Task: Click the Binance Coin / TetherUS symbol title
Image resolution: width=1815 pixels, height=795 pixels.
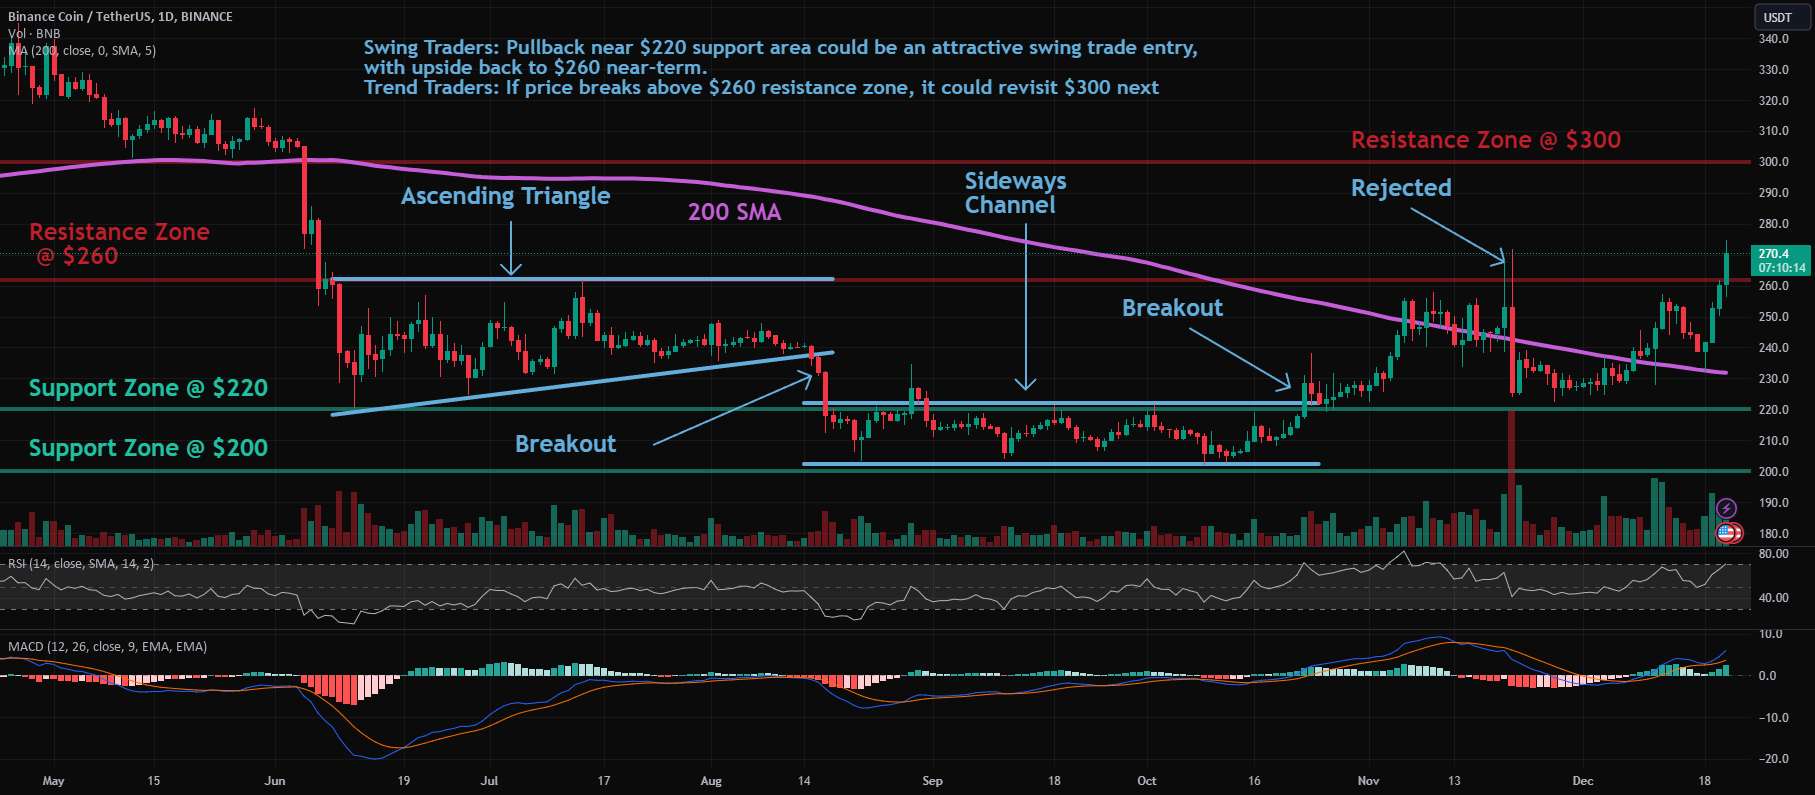Action: click(x=120, y=16)
